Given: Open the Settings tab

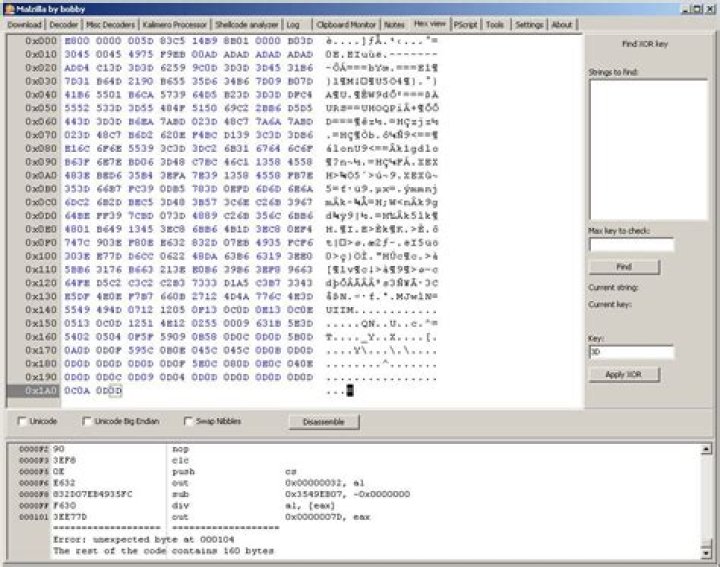Looking at the screenshot, I should pos(529,25).
